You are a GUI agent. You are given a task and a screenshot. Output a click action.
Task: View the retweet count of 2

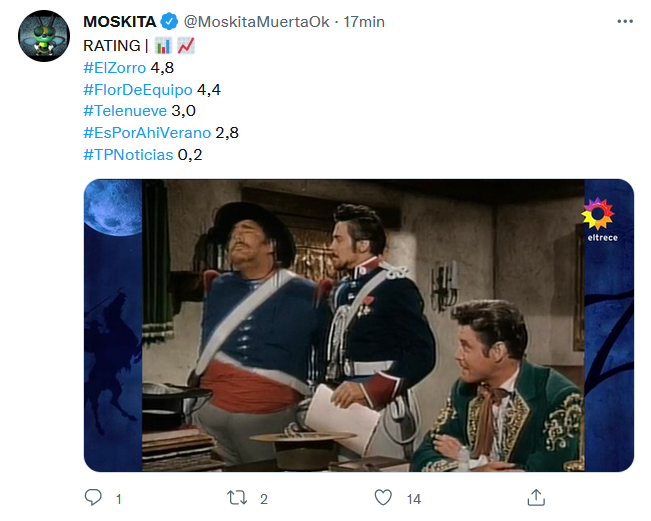click(x=264, y=499)
